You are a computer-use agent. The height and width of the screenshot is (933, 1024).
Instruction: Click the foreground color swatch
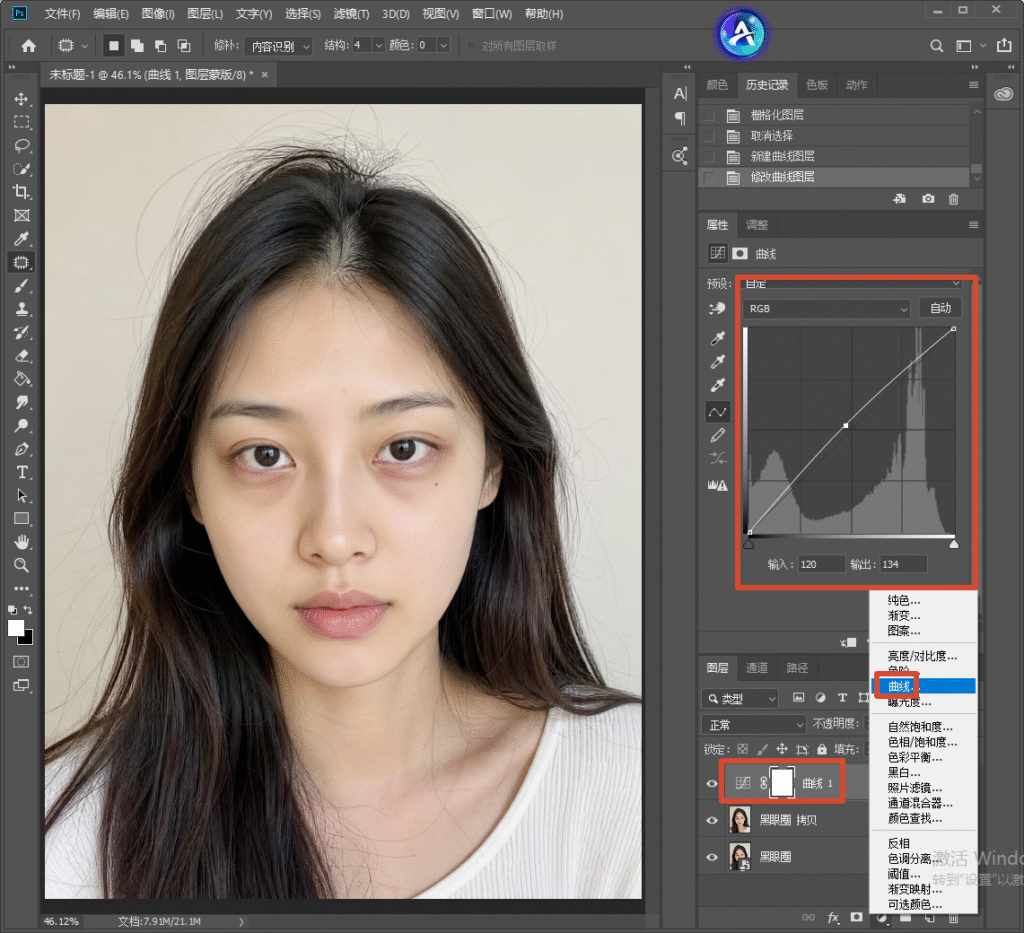coord(16,629)
